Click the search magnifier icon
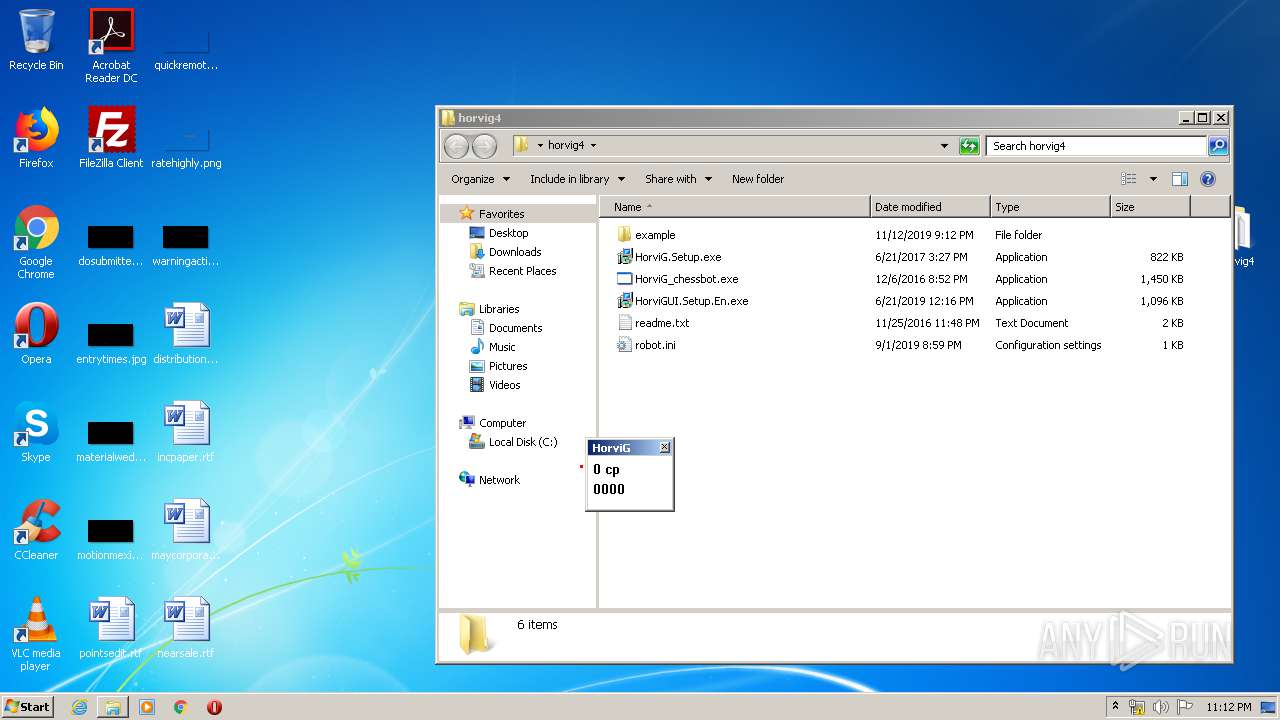The width and height of the screenshot is (1280, 720). coord(1217,146)
